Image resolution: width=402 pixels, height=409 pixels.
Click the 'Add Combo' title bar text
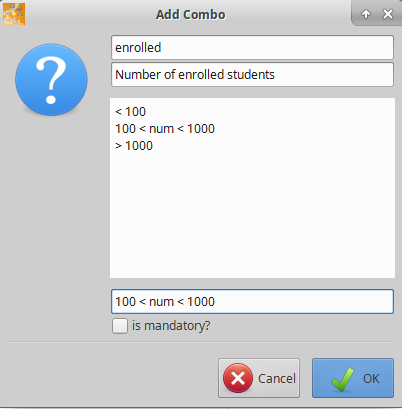(x=191, y=15)
